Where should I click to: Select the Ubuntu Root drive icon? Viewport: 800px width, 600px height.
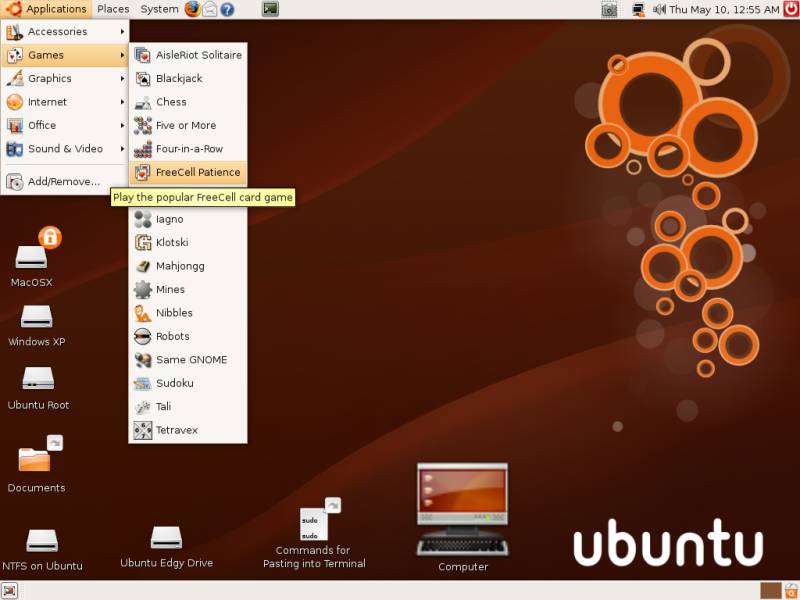(x=38, y=380)
